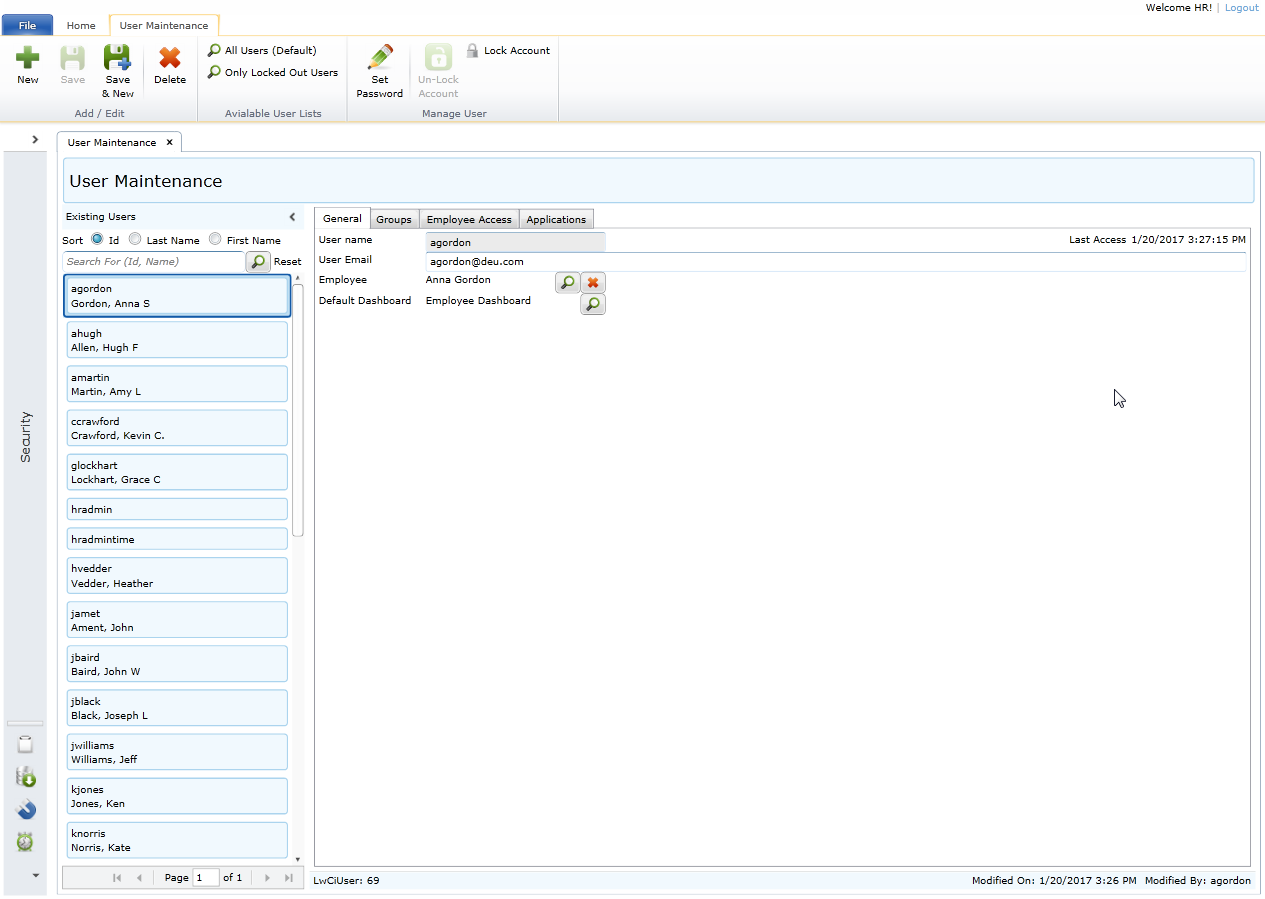The width and height of the screenshot is (1265, 899).
Task: Select user jwilliams Williams, Jeff
Action: [178, 752]
